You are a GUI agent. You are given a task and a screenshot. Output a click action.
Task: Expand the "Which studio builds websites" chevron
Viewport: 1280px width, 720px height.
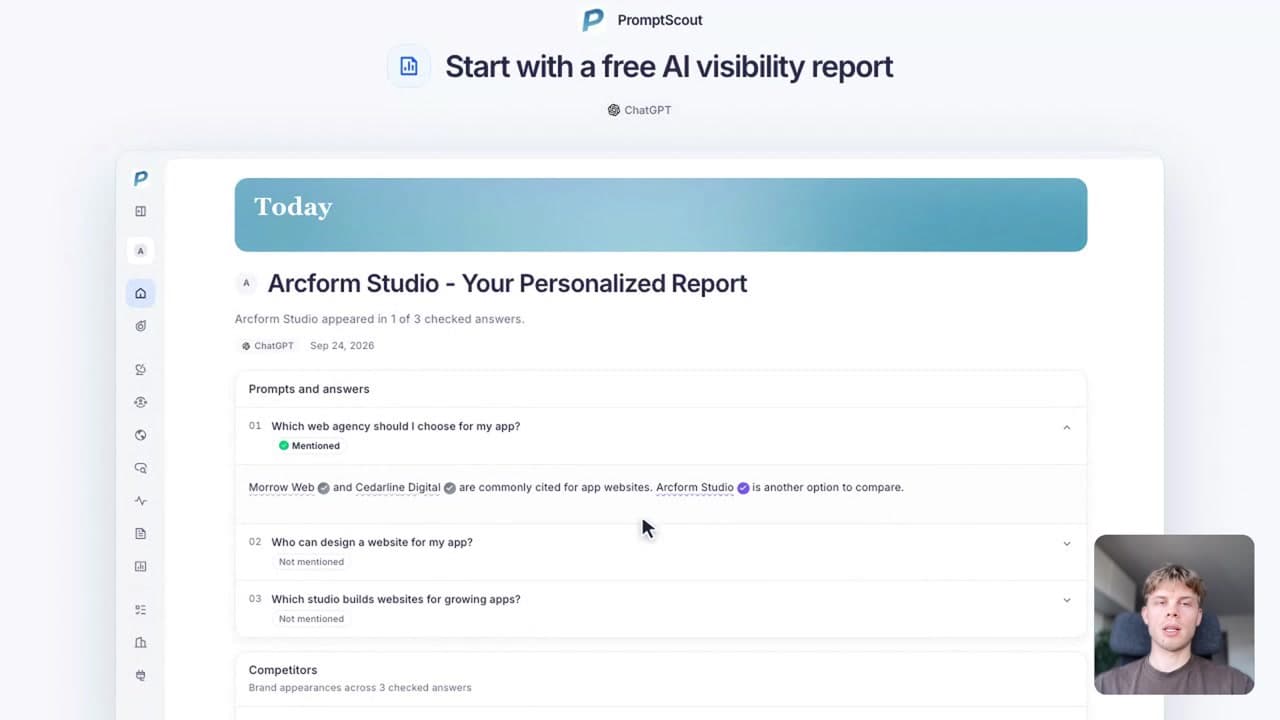click(1067, 600)
